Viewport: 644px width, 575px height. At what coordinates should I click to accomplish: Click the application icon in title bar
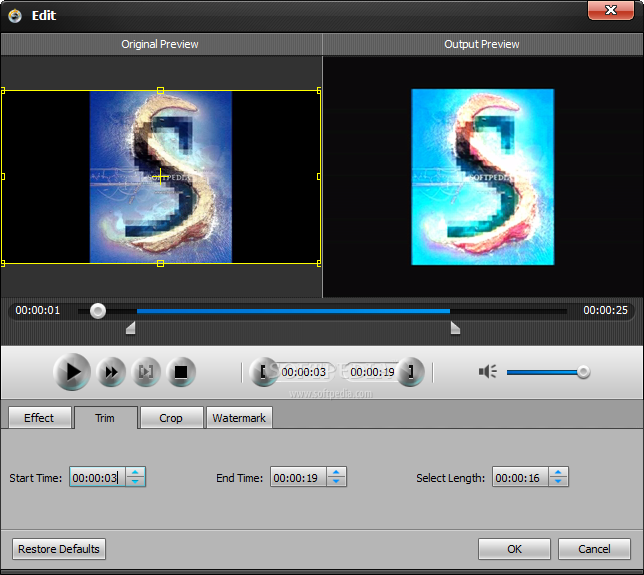pyautogui.click(x=15, y=16)
